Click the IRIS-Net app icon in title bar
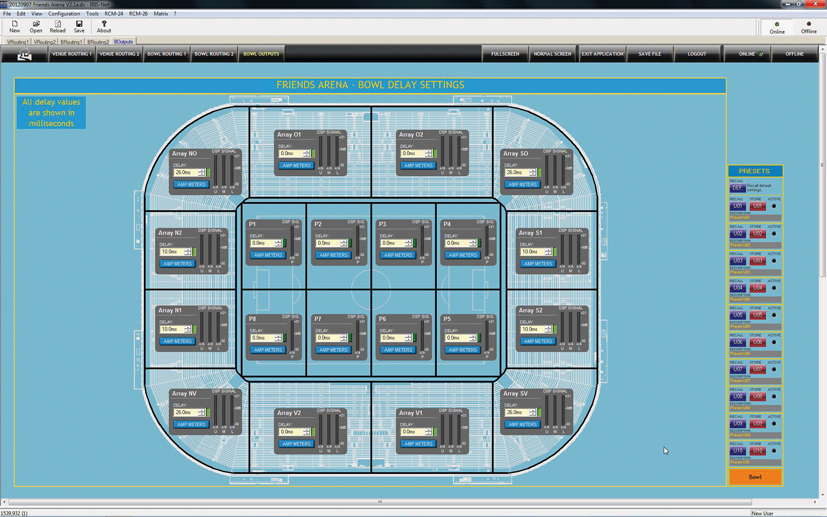This screenshot has width=827, height=517. (4, 4)
